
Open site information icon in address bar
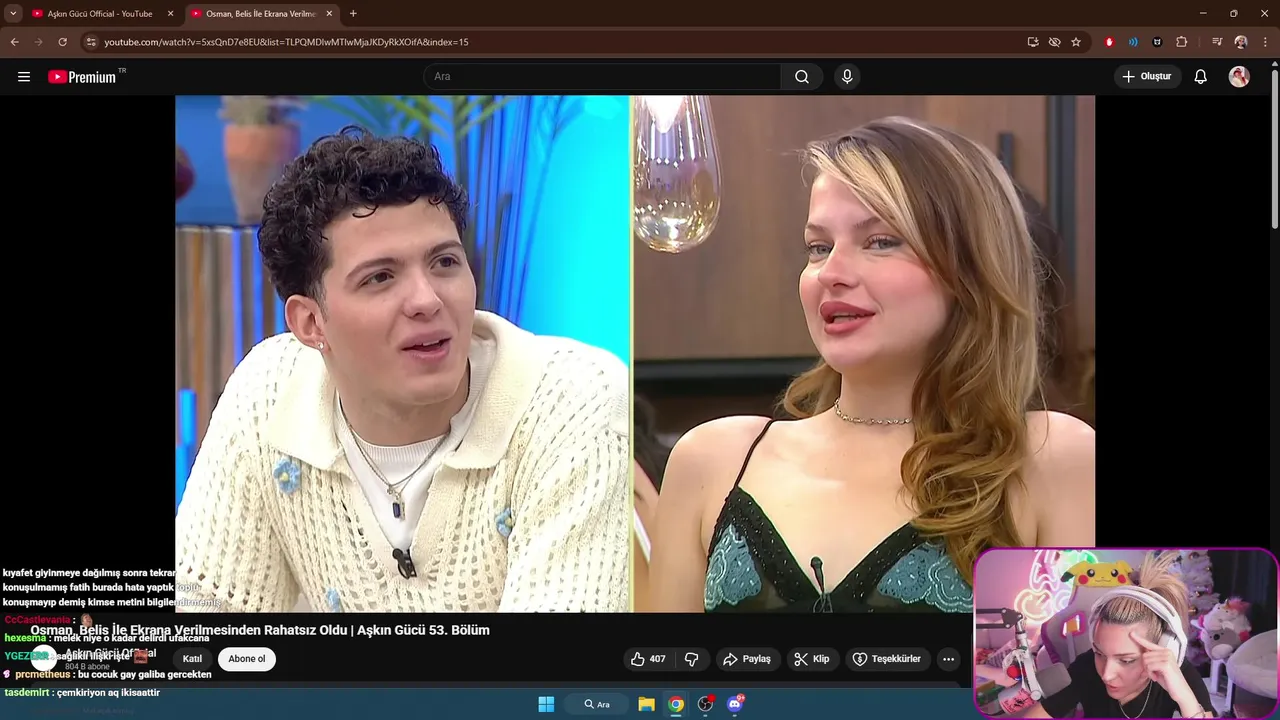91,42
